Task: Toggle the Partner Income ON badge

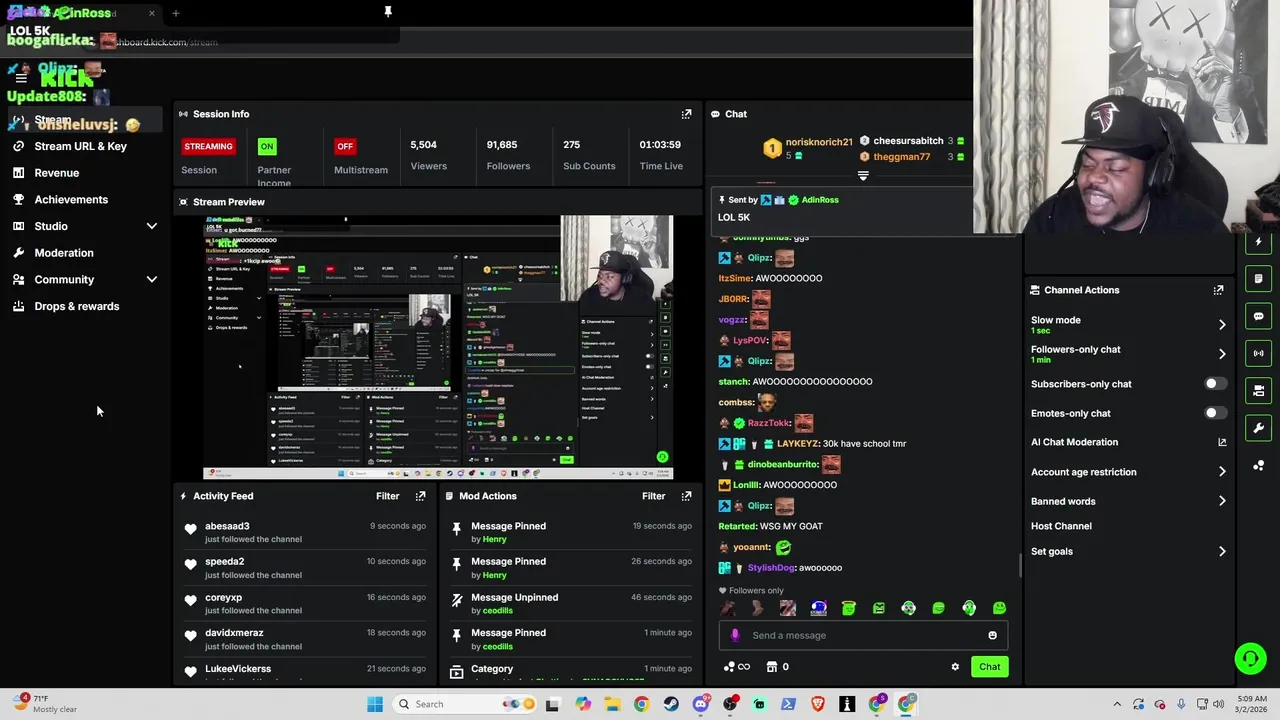Action: coord(267,146)
